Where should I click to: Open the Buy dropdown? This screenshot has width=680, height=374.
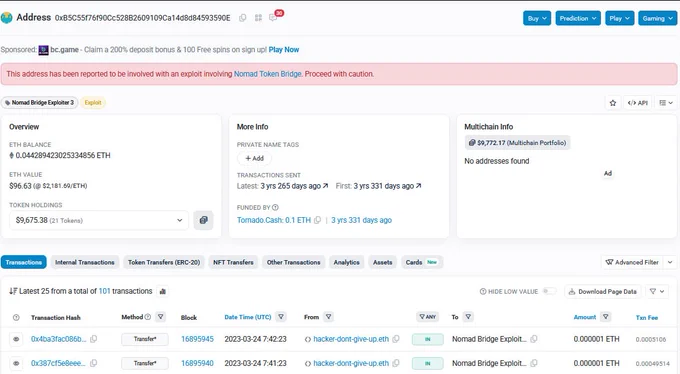(537, 18)
